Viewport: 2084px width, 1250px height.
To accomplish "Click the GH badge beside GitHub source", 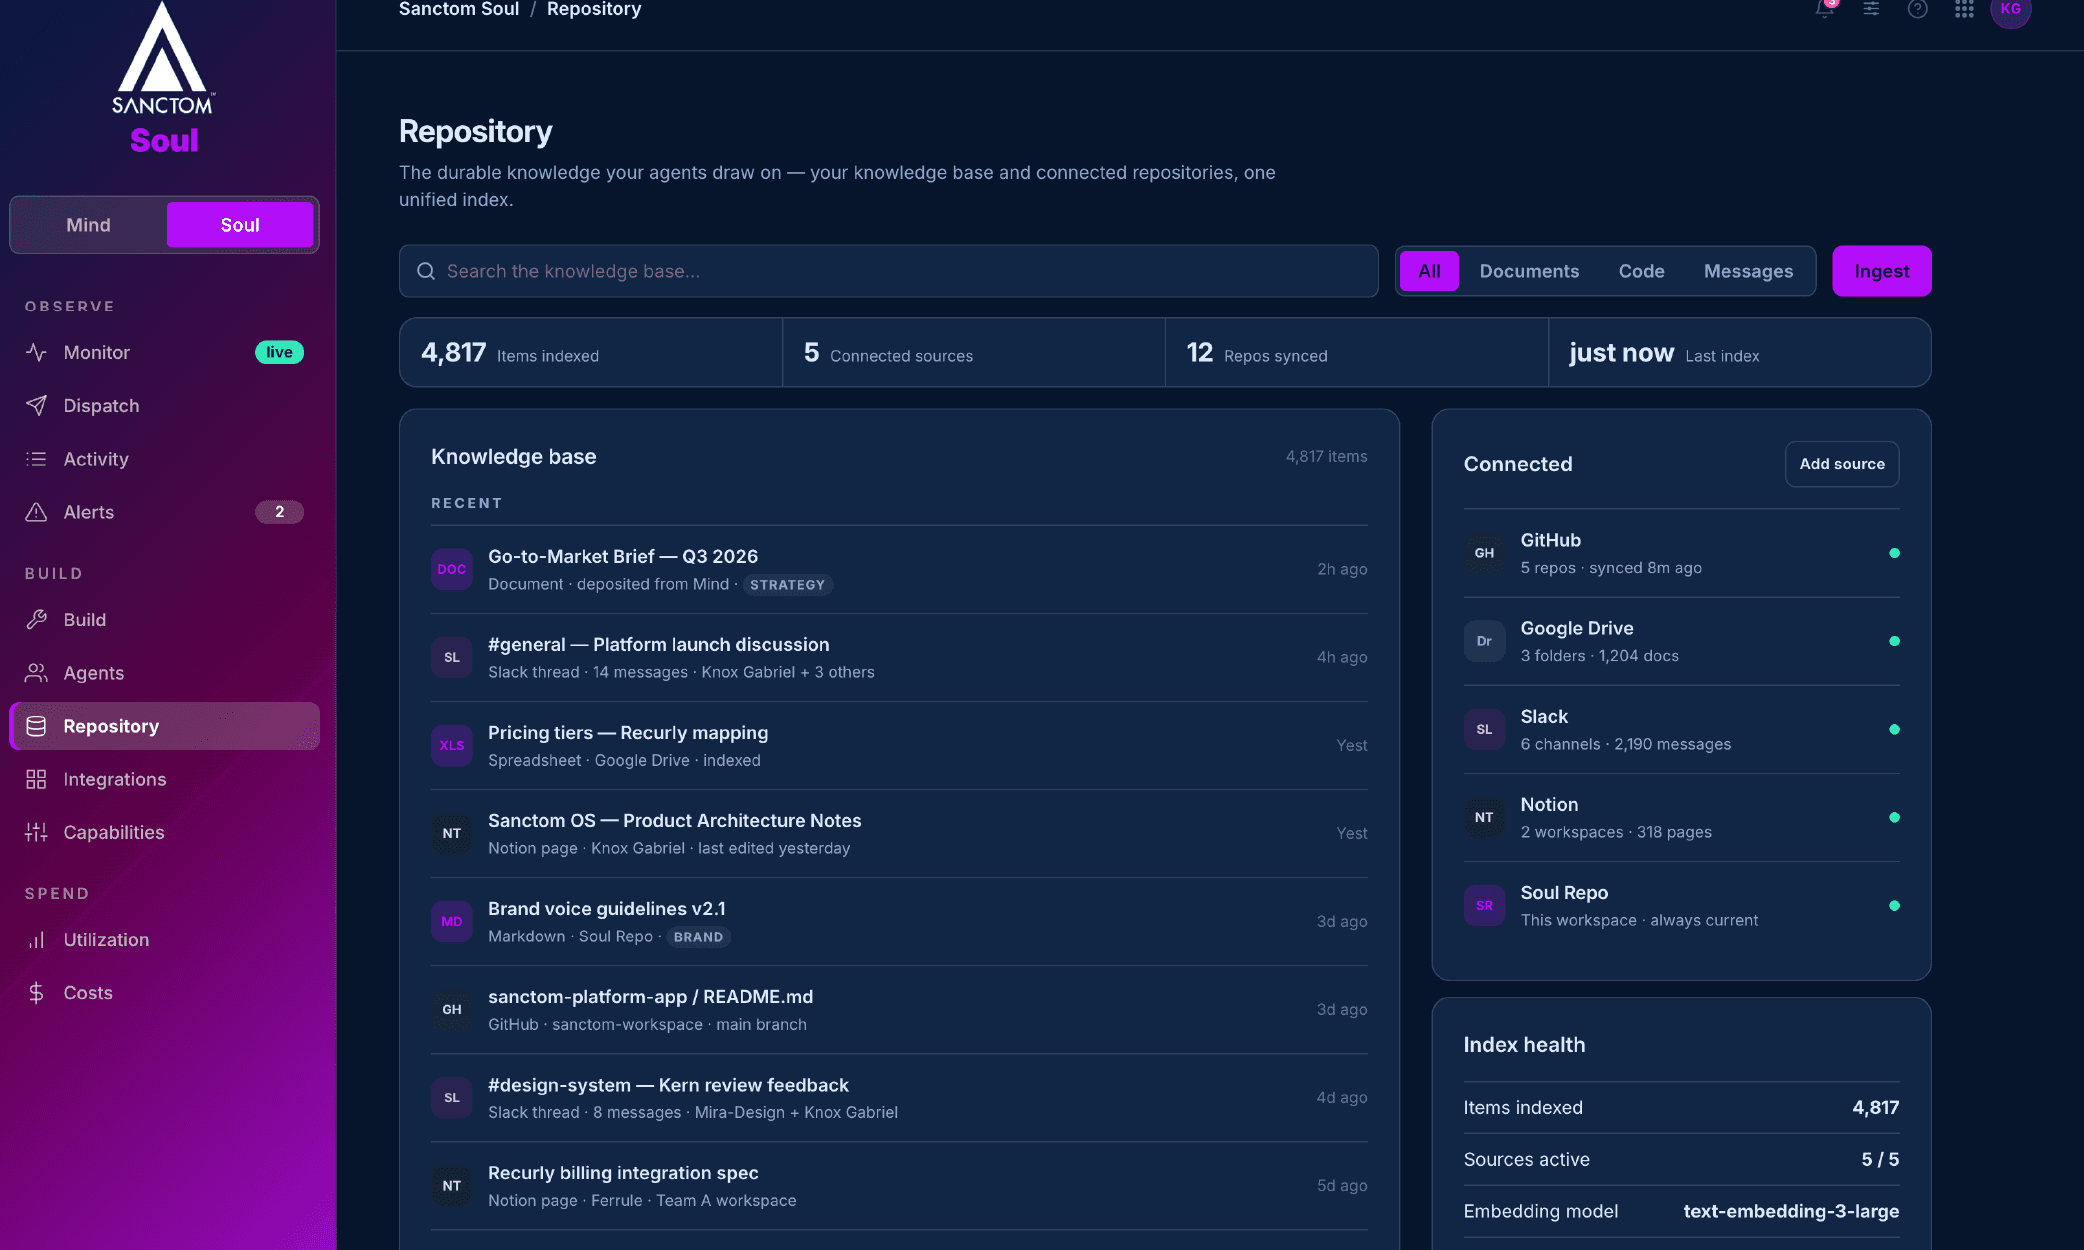I will (1484, 553).
